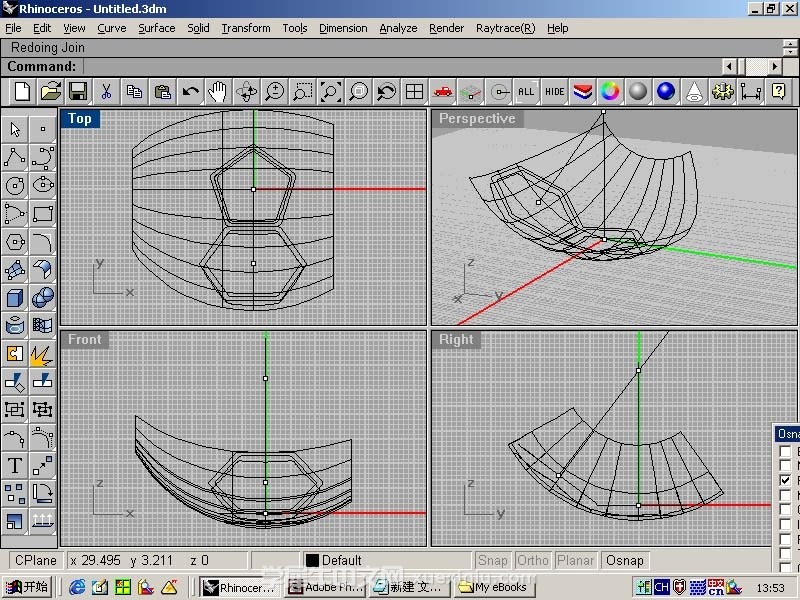Click the CH language indicator in tray
This screenshot has width=800, height=600.
tap(662, 587)
